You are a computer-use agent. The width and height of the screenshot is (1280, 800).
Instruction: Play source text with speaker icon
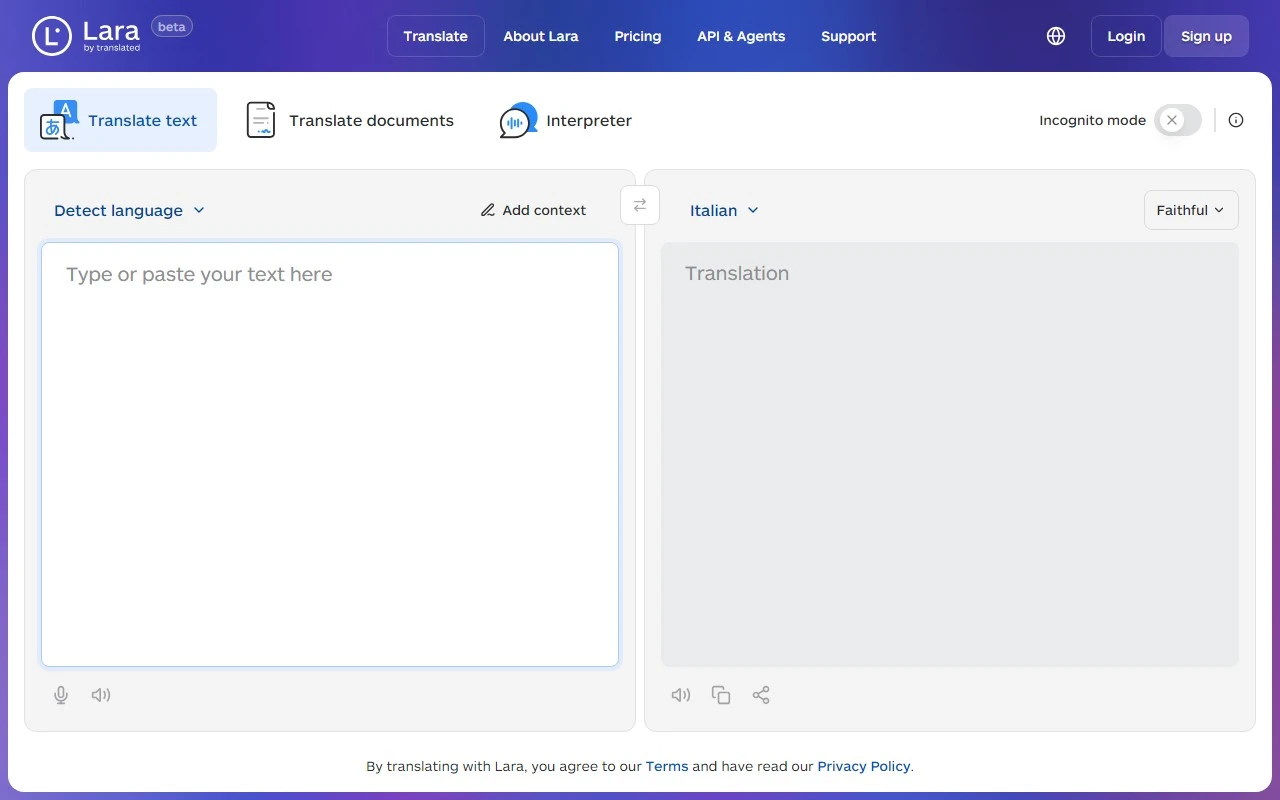101,695
